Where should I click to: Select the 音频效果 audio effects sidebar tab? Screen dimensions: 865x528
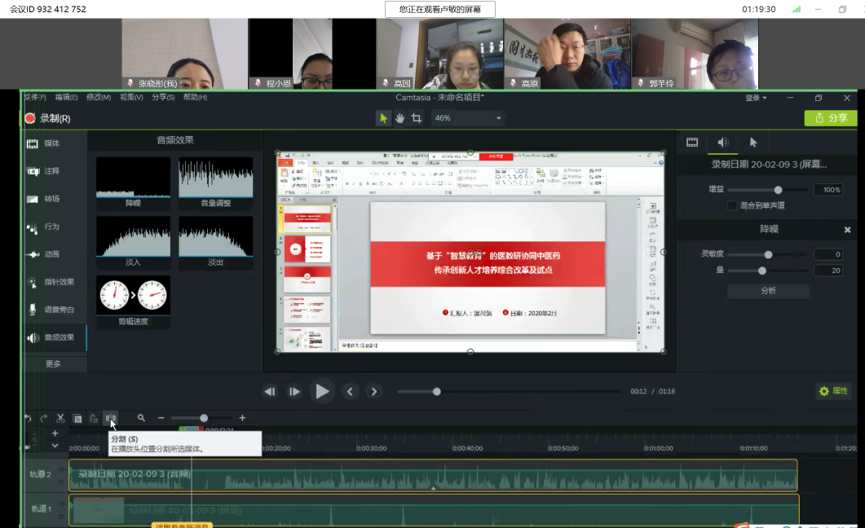pos(55,337)
